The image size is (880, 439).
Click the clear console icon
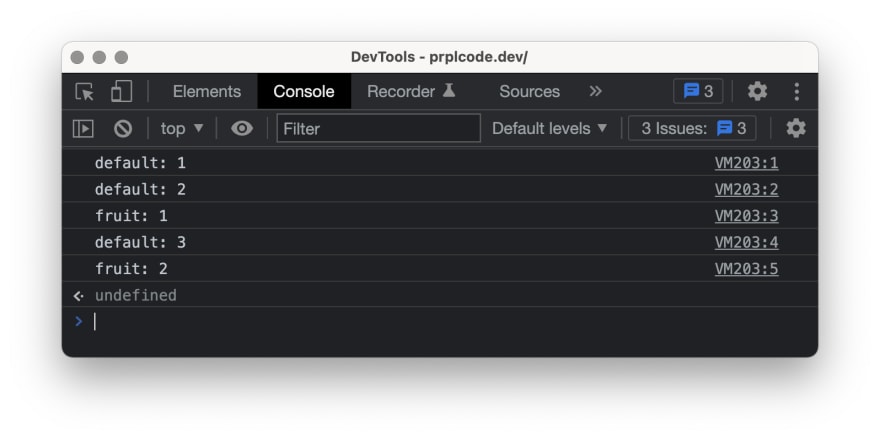[123, 129]
